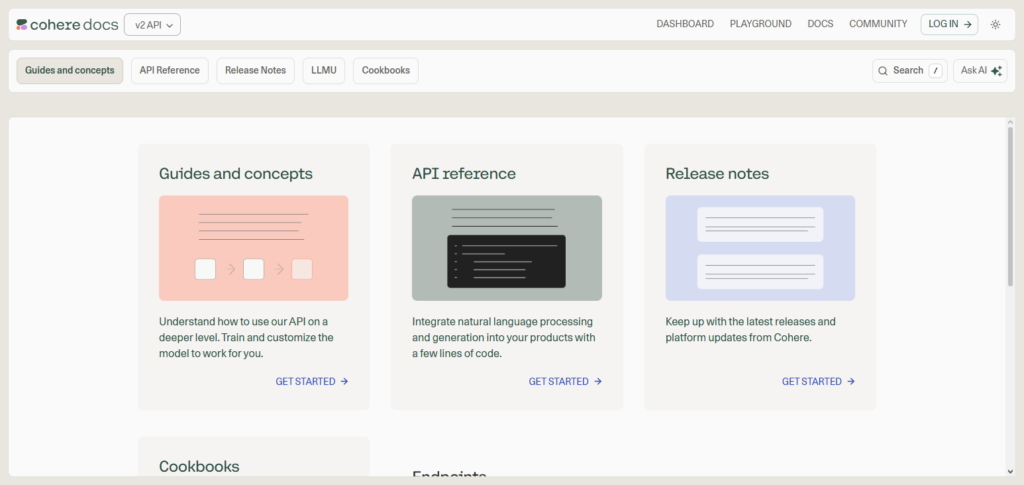
Task: Toggle light/dark theme sun icon
Action: (x=995, y=24)
